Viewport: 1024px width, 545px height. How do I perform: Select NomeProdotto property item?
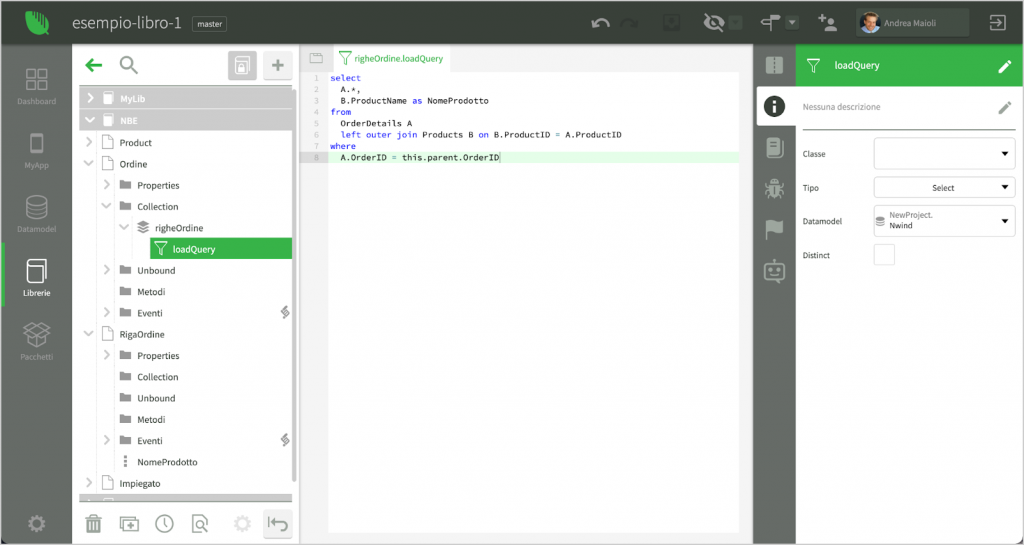point(167,461)
